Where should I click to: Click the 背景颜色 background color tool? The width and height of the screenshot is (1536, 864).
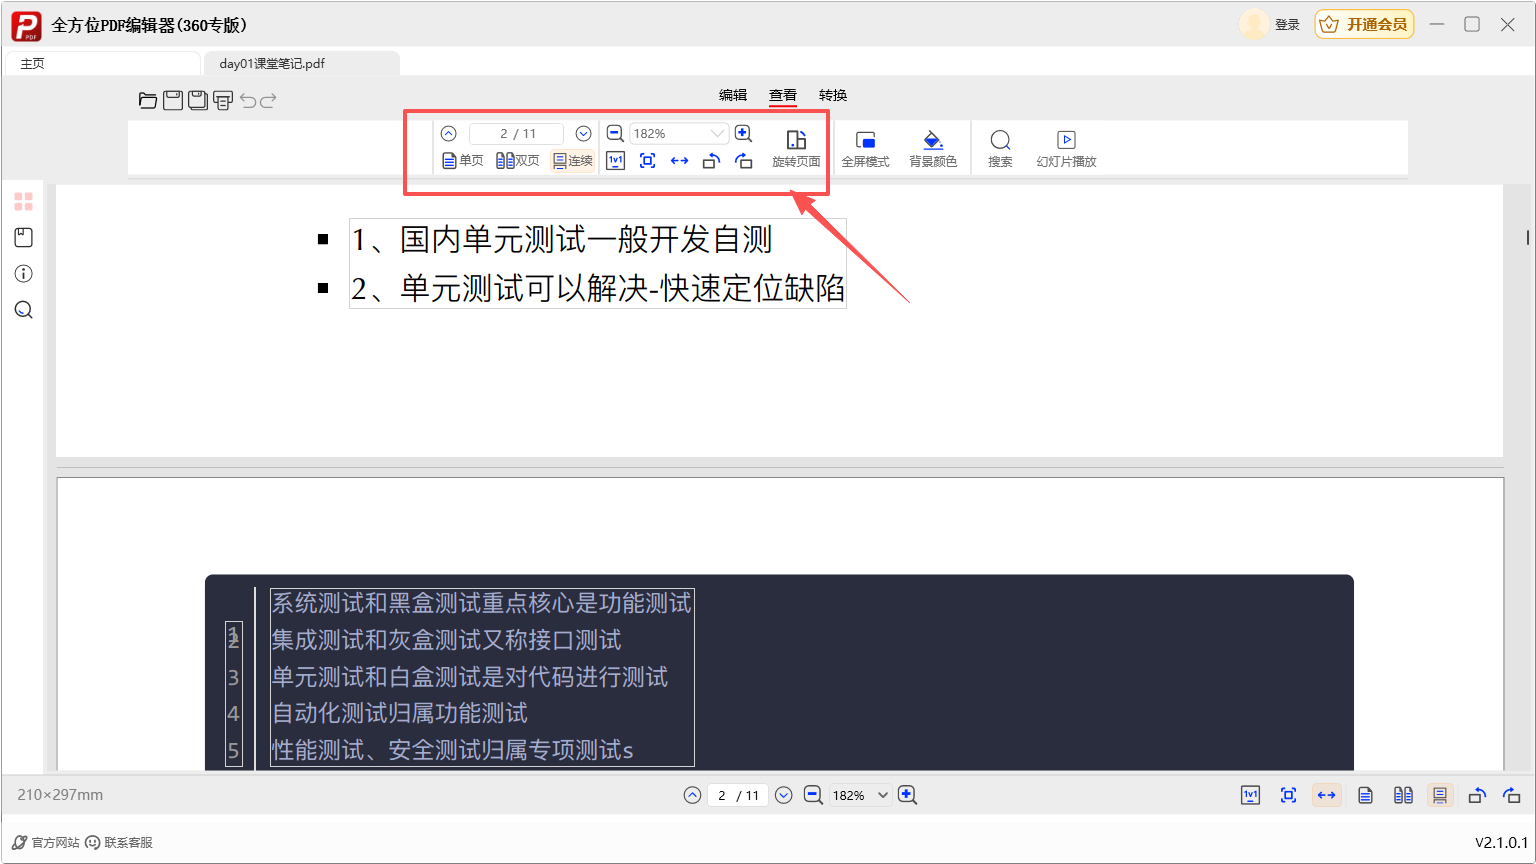coord(932,147)
